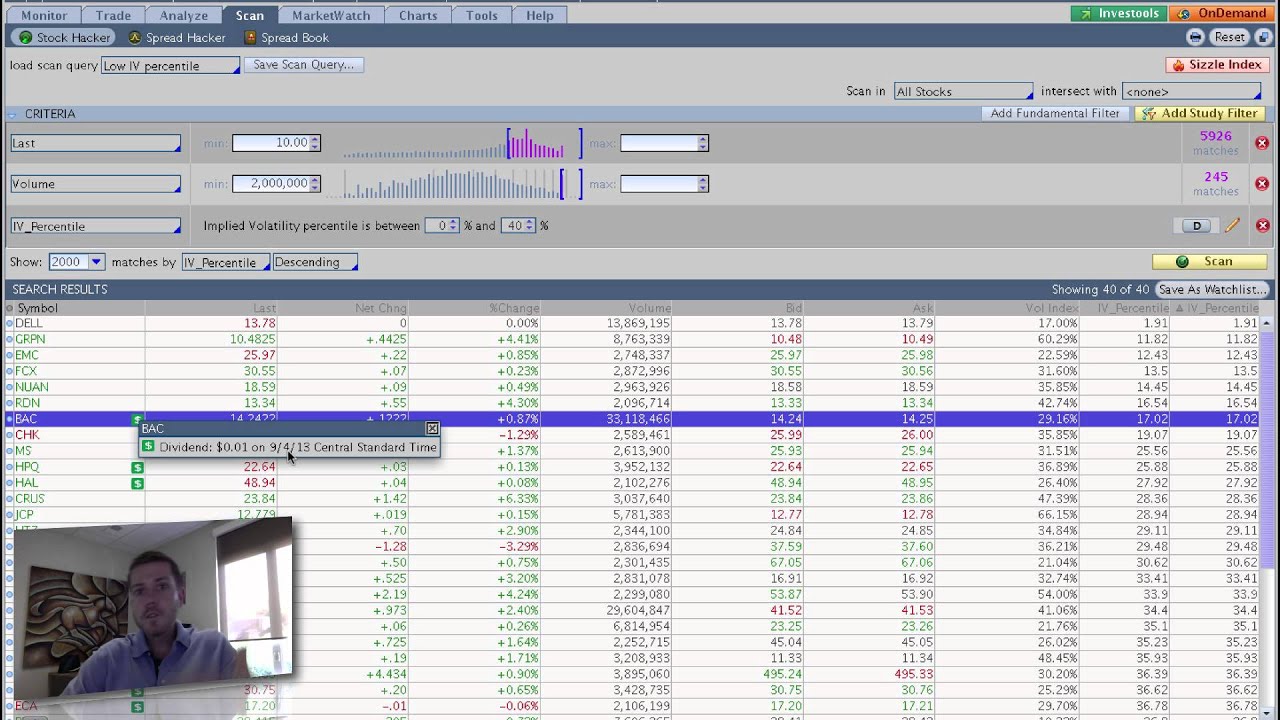Switch to the Analyze tab
Viewport: 1280px width, 720px height.
pyautogui.click(x=184, y=15)
